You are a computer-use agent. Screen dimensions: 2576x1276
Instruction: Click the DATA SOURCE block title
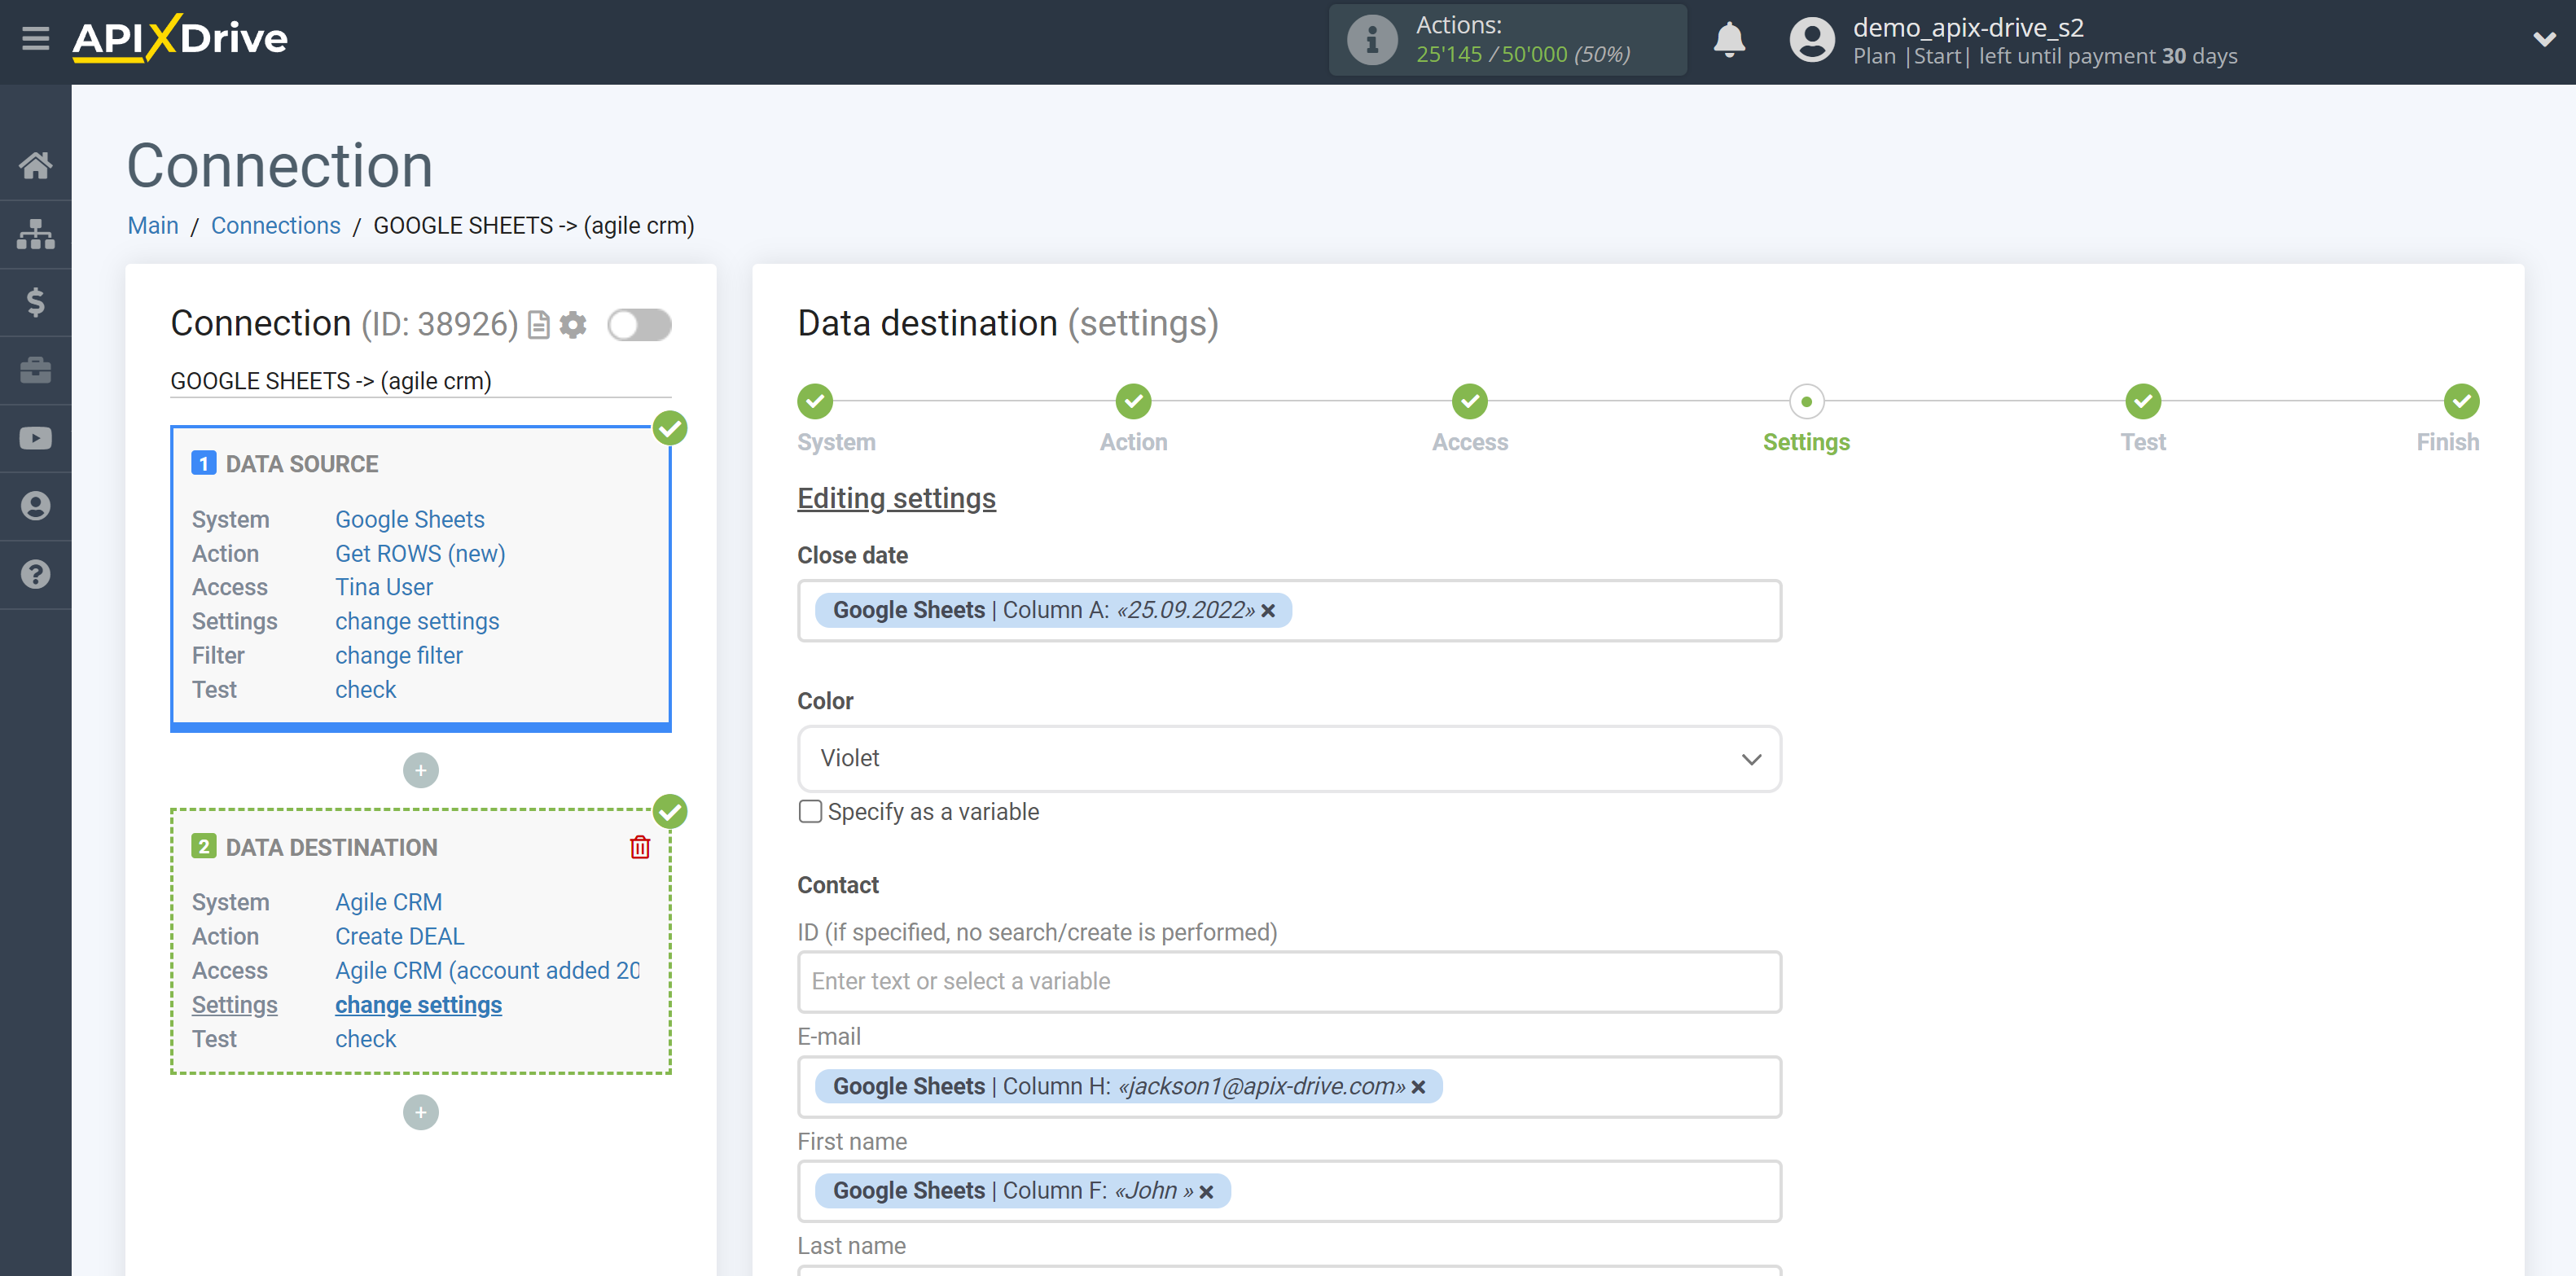point(302,464)
